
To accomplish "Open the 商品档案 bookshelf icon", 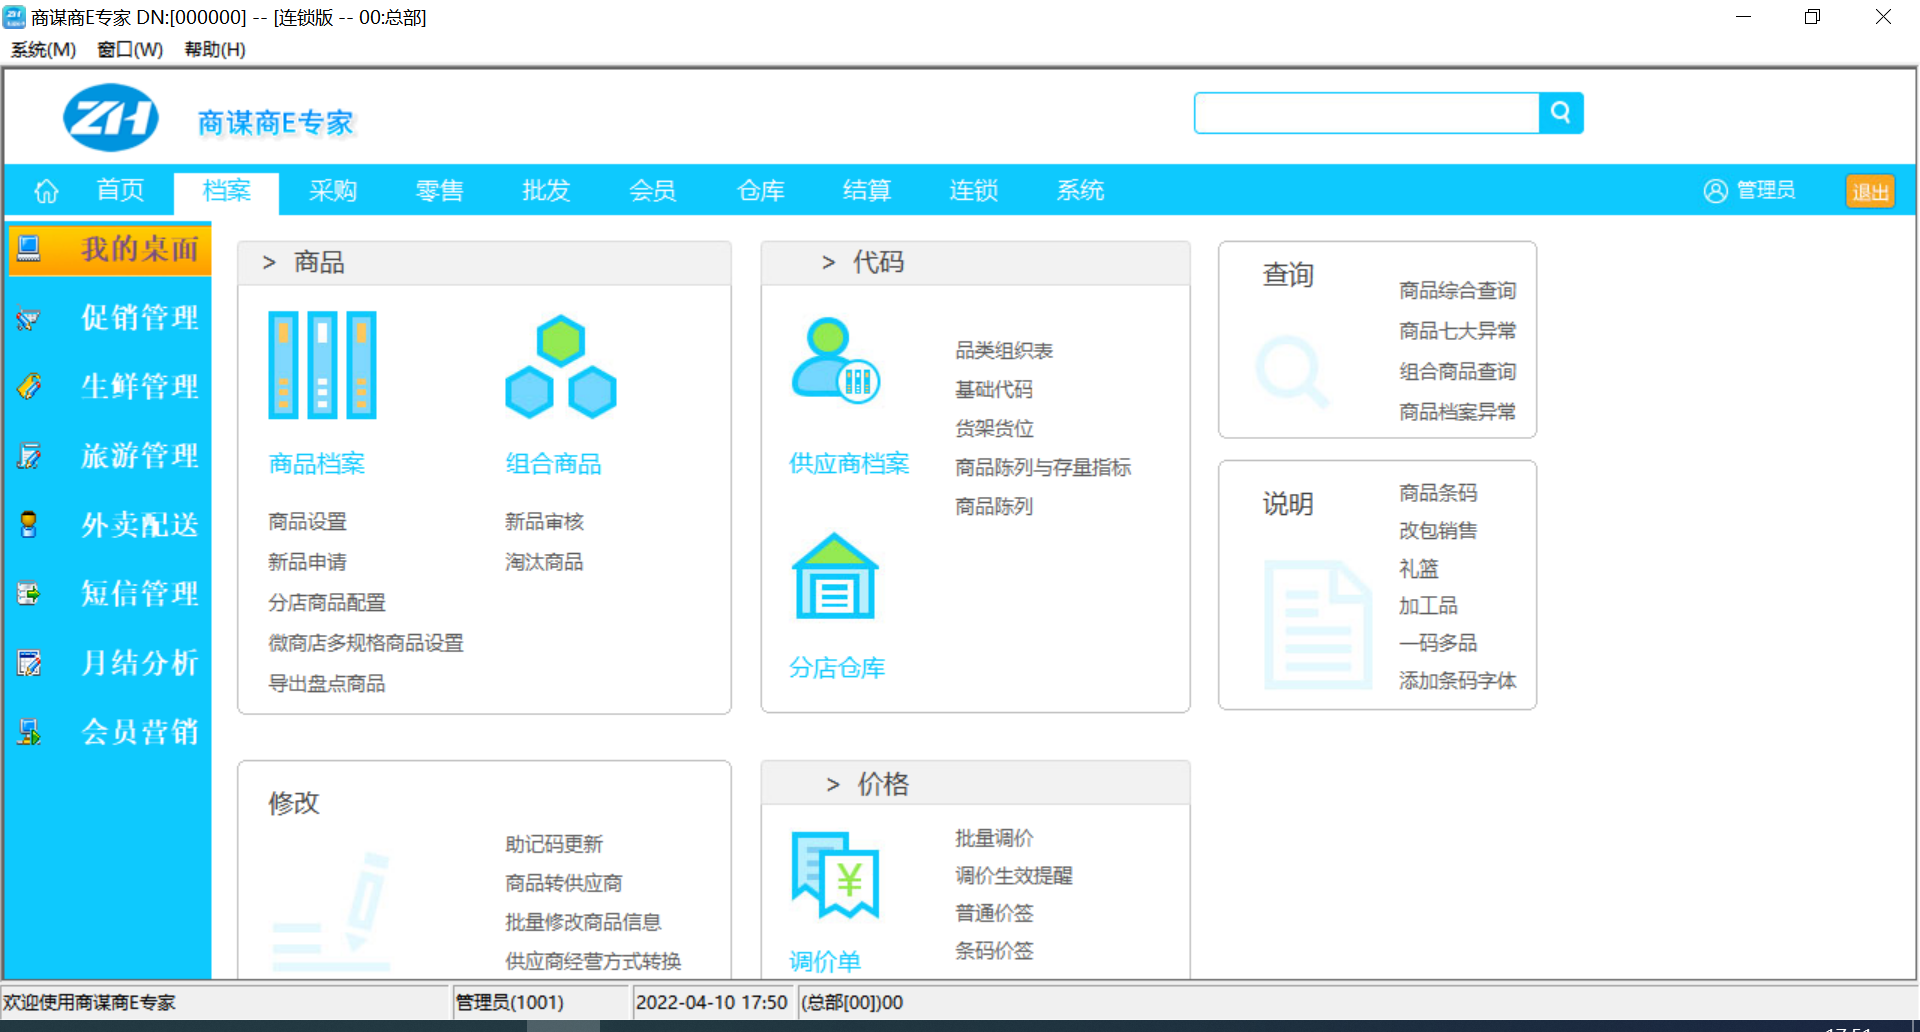I will point(322,365).
